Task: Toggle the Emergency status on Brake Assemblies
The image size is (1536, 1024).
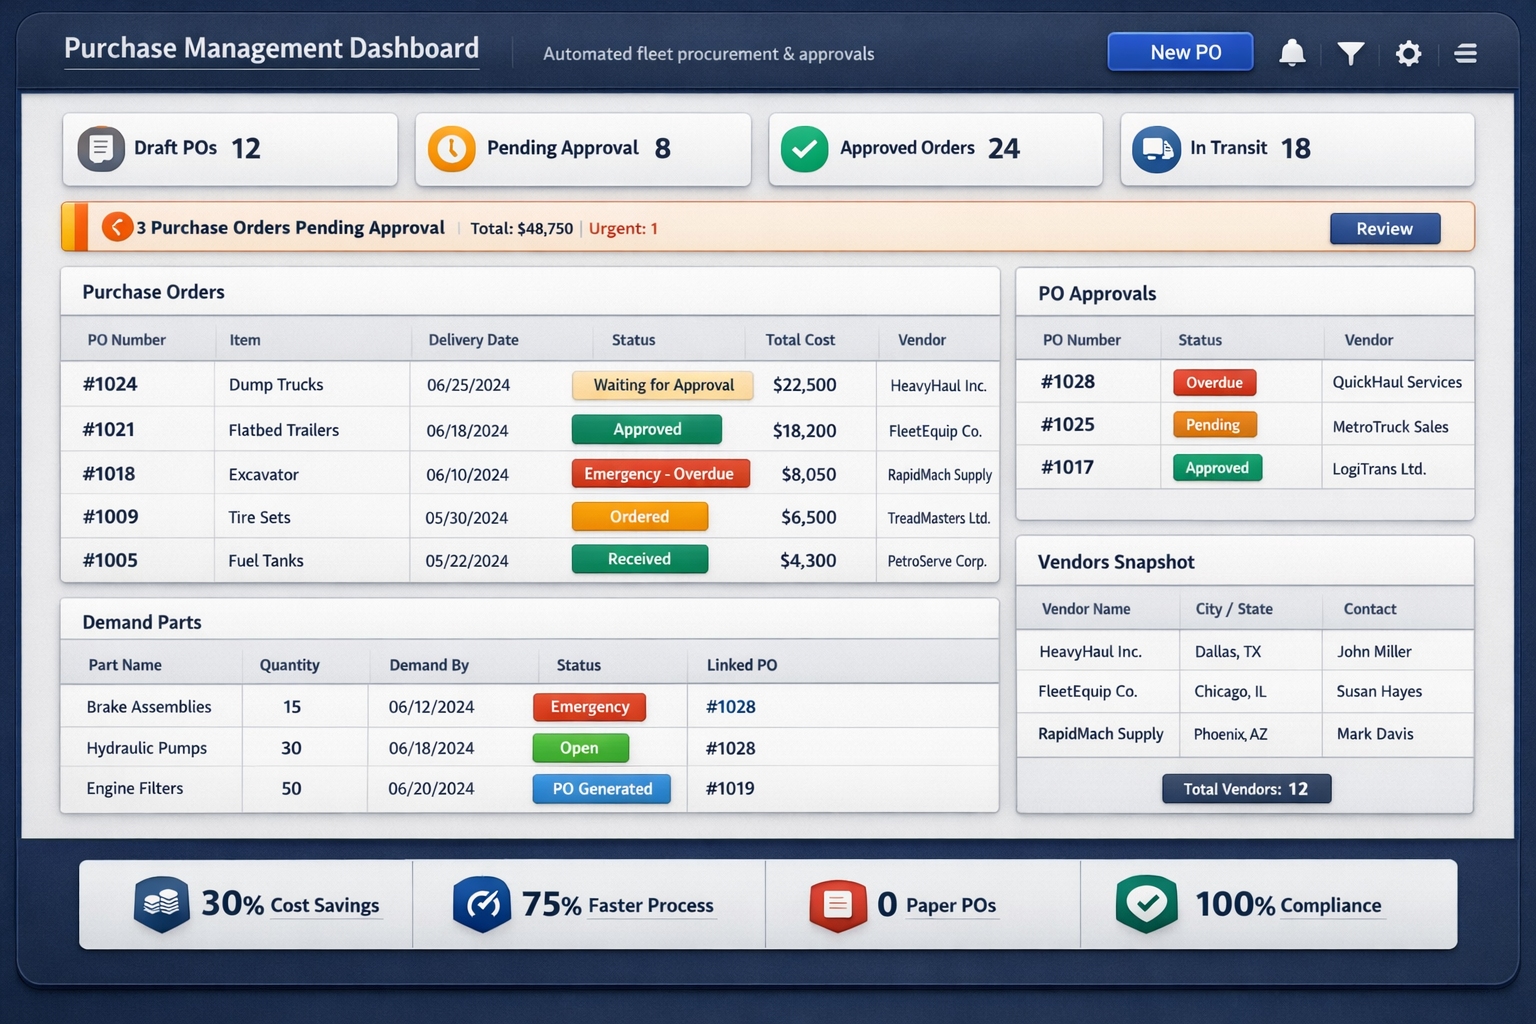Action: coord(589,707)
